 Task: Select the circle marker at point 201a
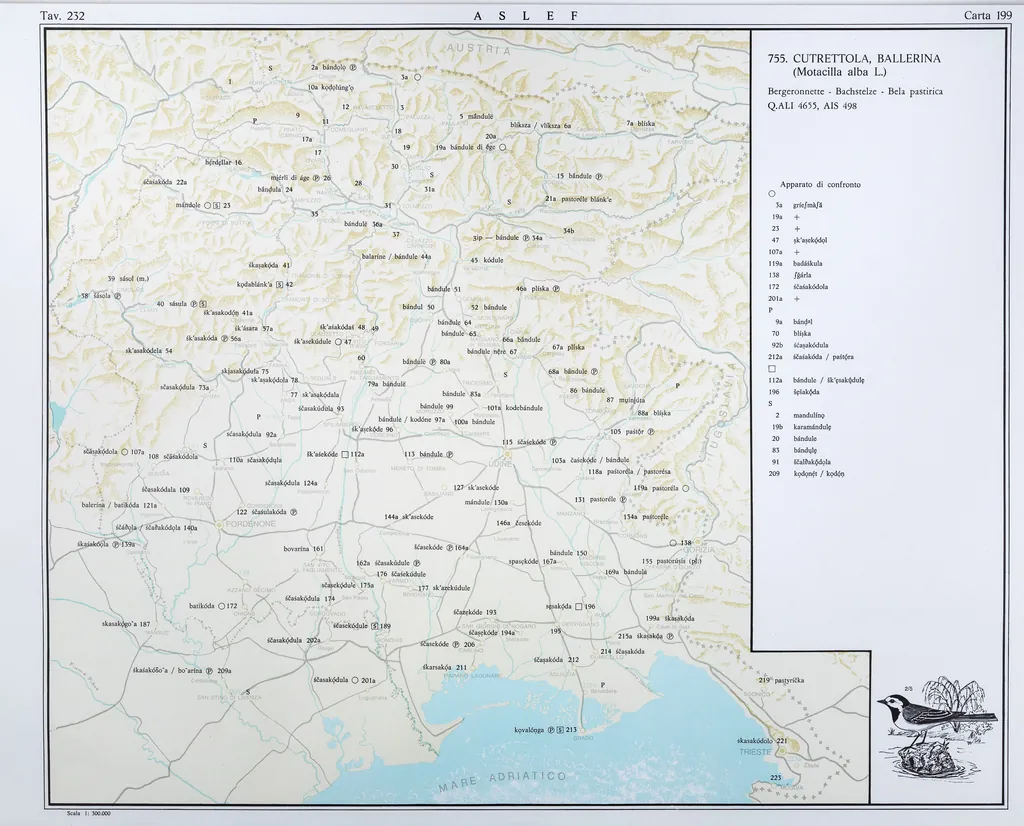[x=355, y=681]
